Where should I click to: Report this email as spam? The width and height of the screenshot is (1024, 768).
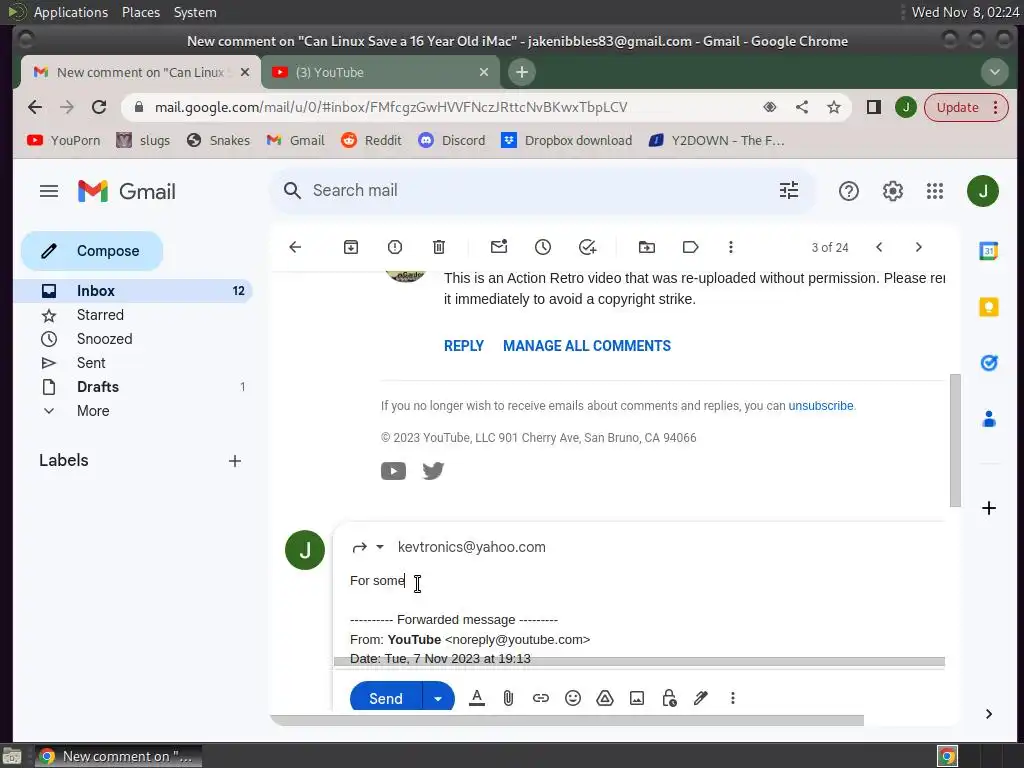(394, 247)
